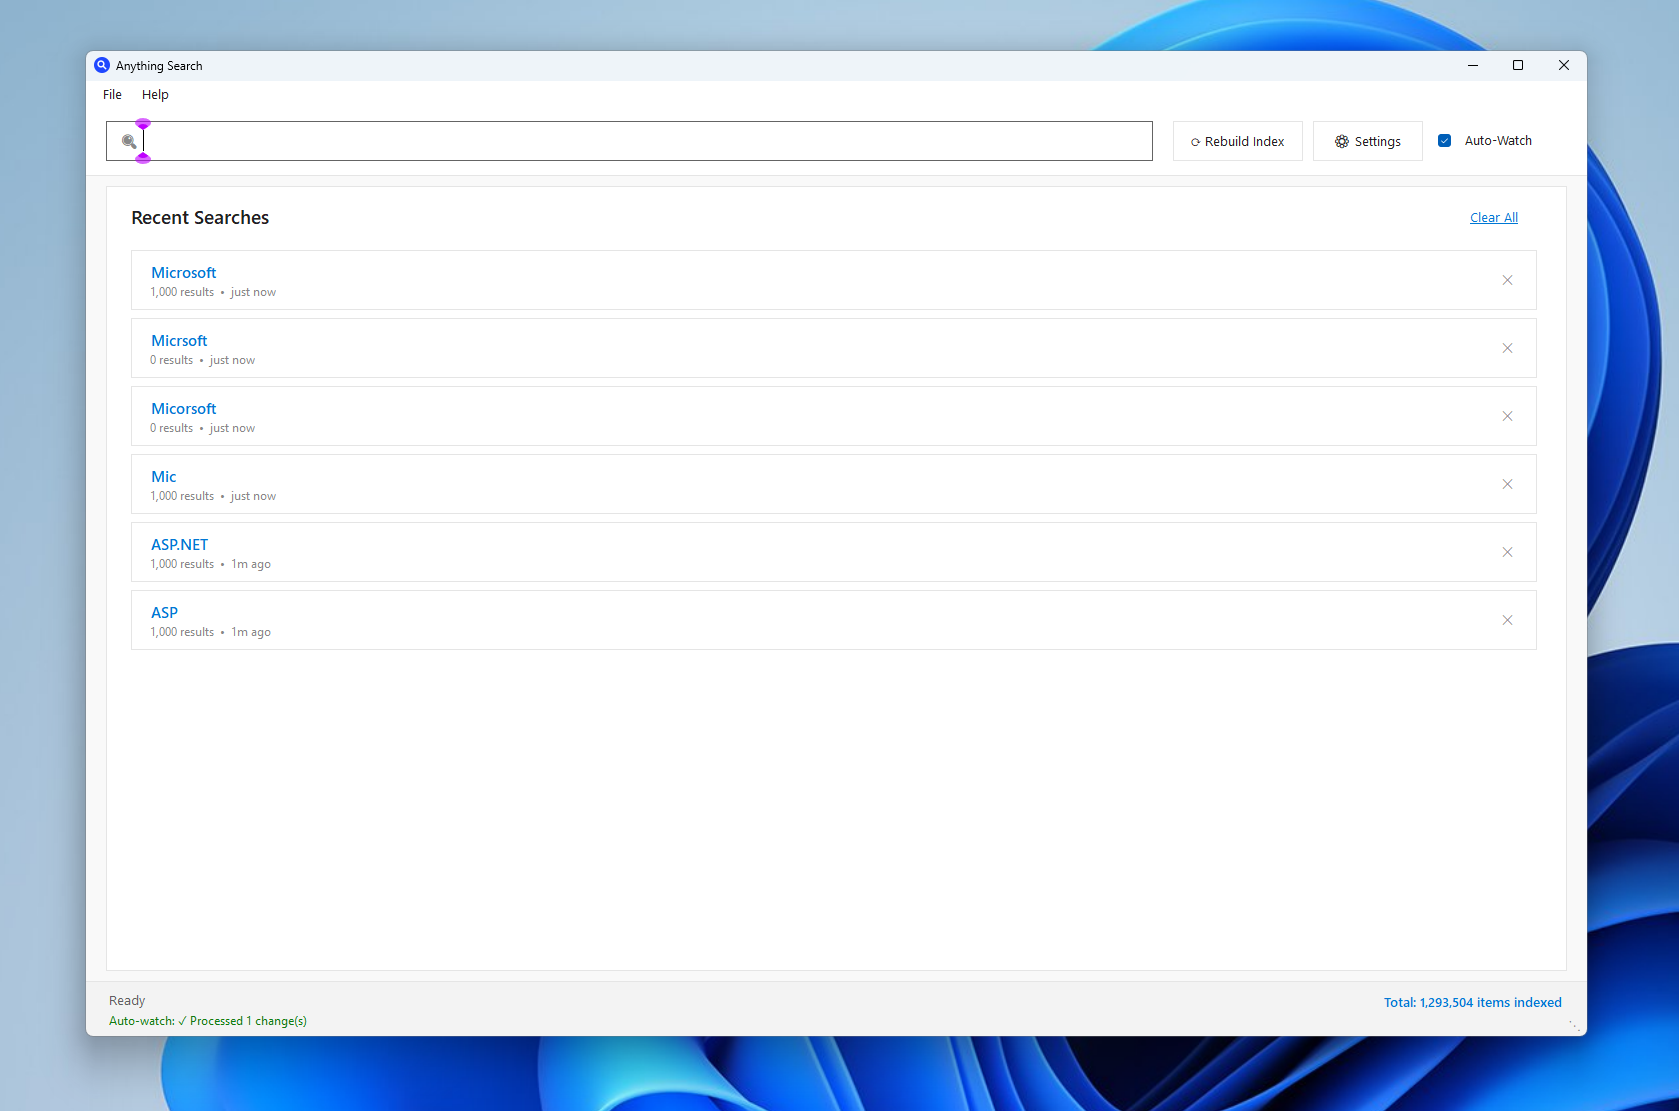Delete the 'ASP.NET' recent search entry
Viewport: 1679px width, 1111px height.
tap(1507, 552)
